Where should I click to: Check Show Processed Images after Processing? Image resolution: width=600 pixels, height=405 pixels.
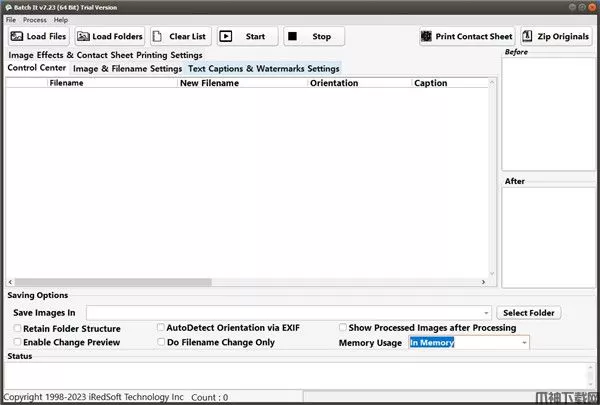pos(342,327)
